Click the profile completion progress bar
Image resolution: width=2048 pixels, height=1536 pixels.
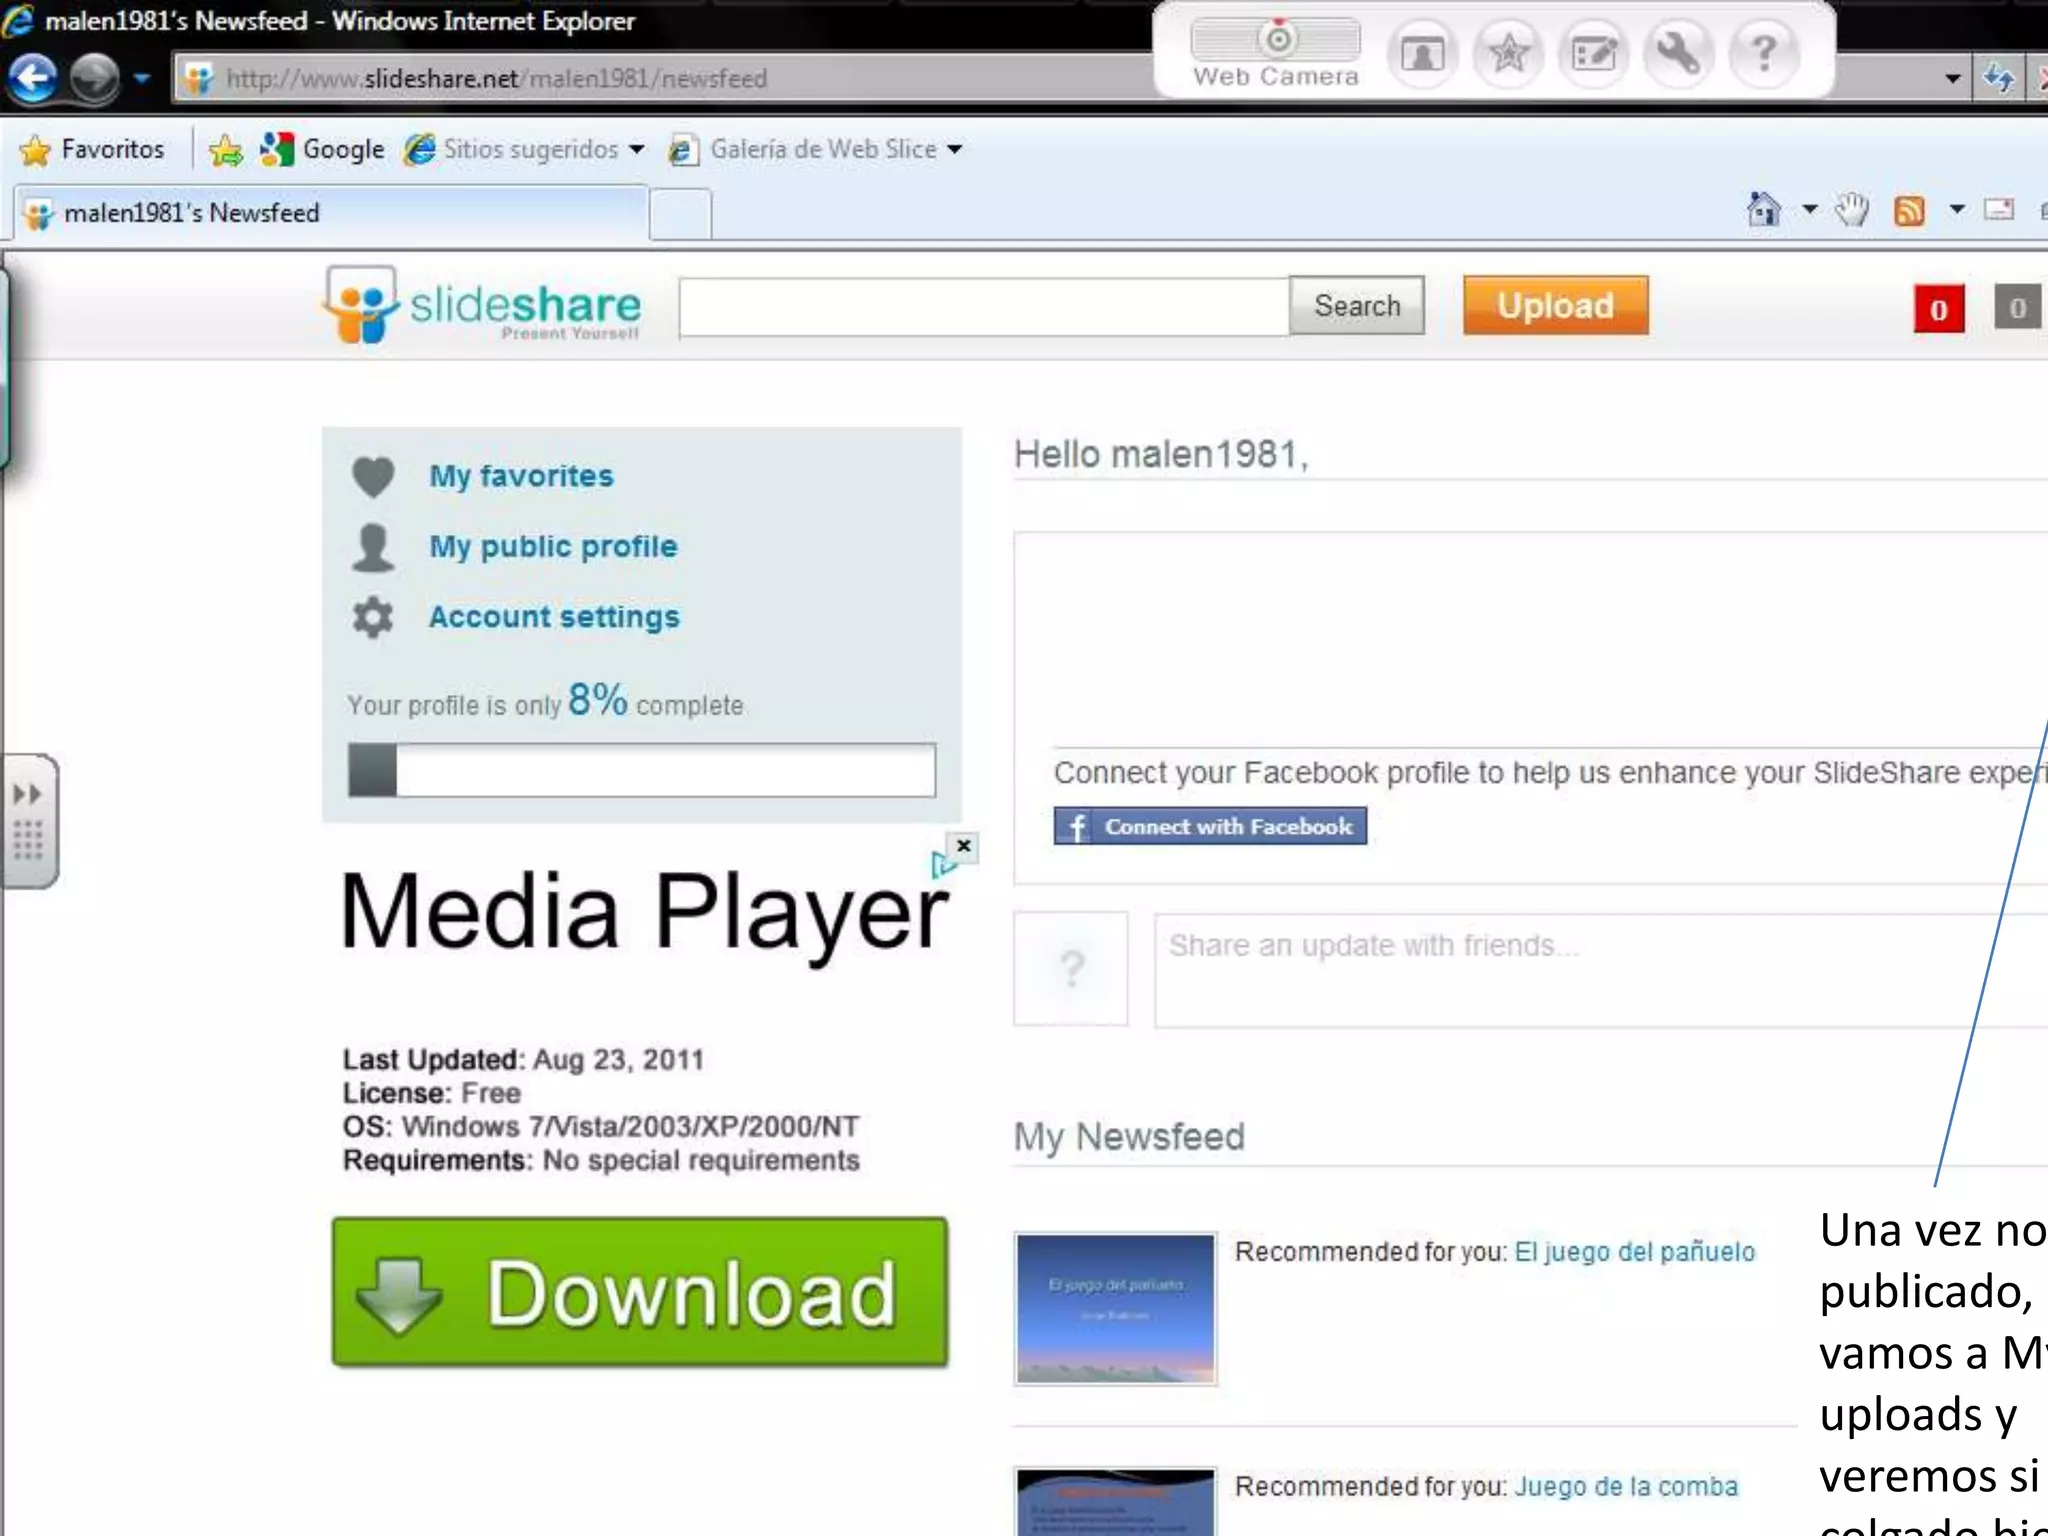tap(642, 771)
